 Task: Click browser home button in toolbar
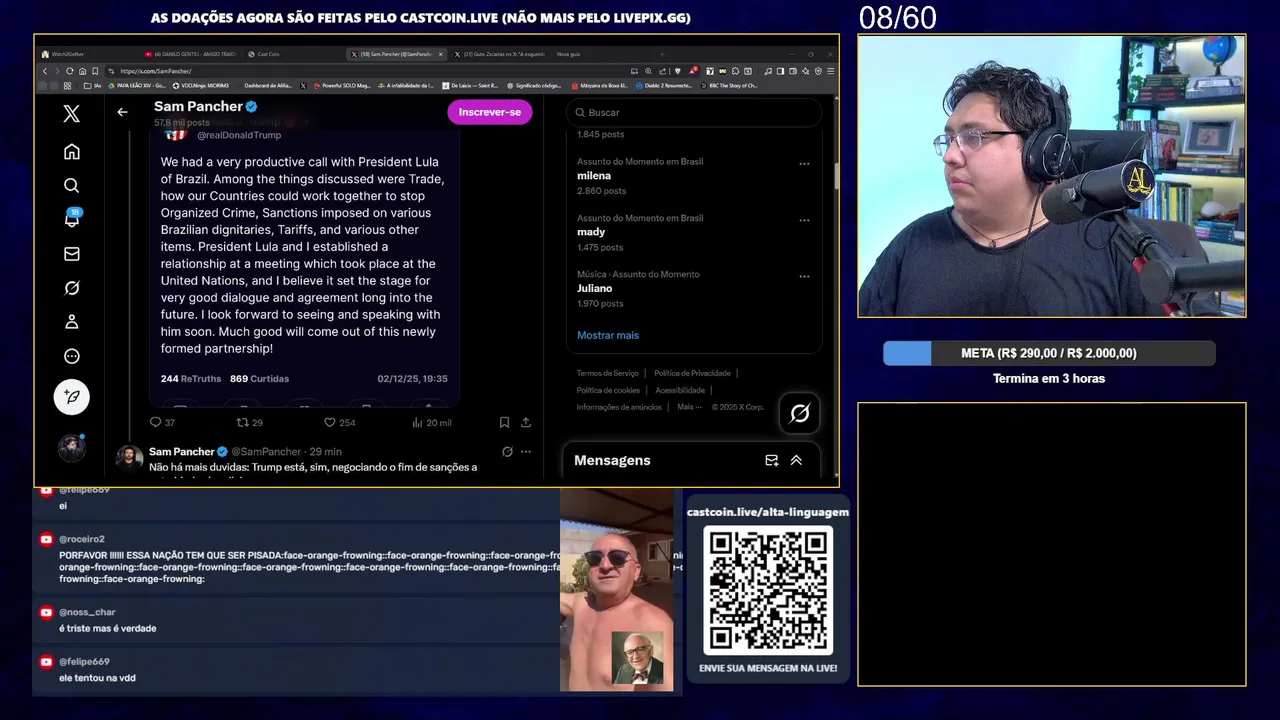pos(83,71)
